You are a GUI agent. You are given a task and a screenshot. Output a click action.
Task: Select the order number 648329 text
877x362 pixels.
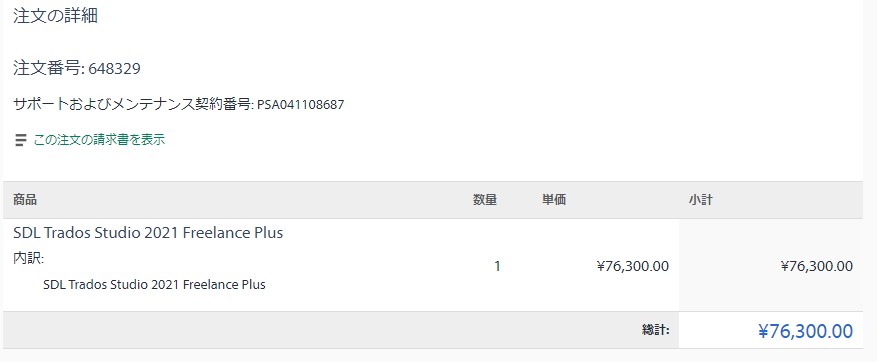tap(114, 69)
